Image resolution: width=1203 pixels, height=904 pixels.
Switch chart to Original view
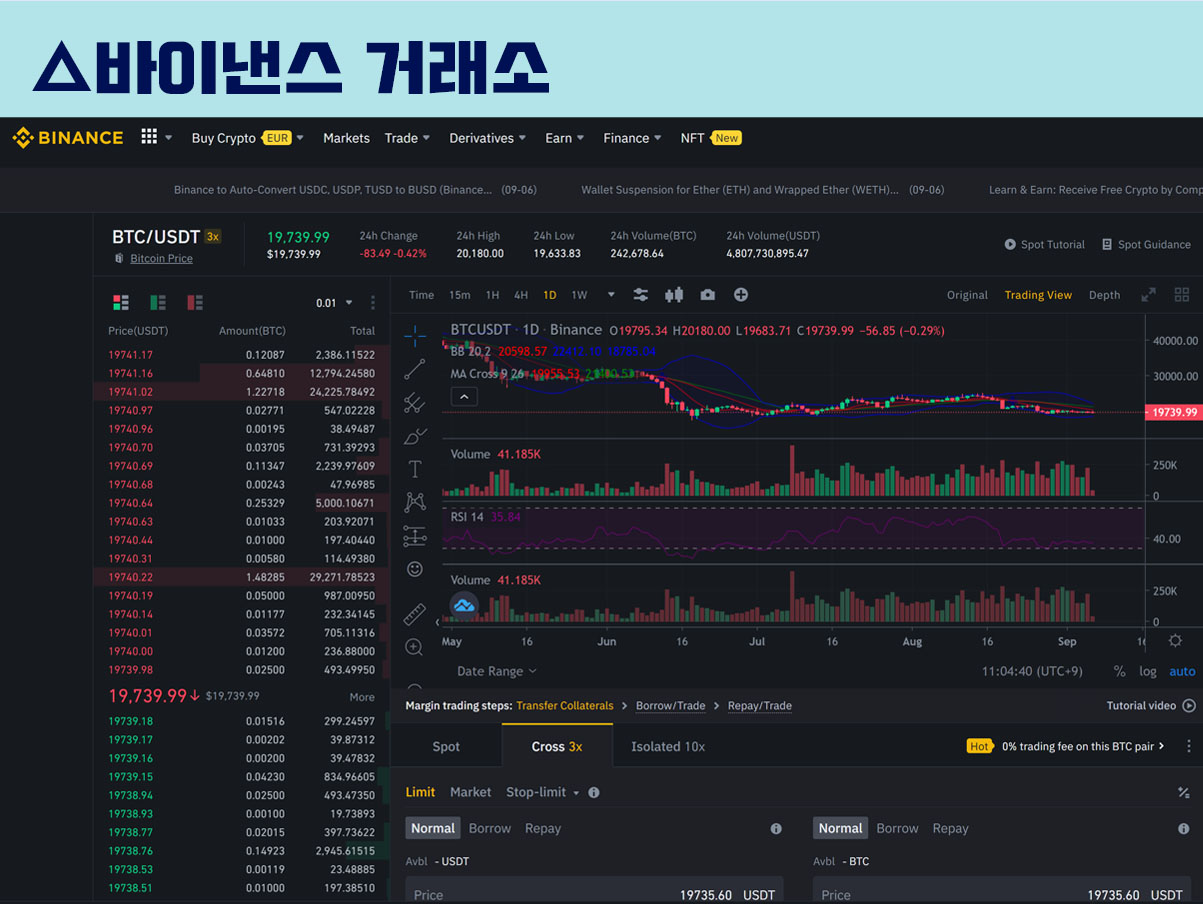click(967, 295)
